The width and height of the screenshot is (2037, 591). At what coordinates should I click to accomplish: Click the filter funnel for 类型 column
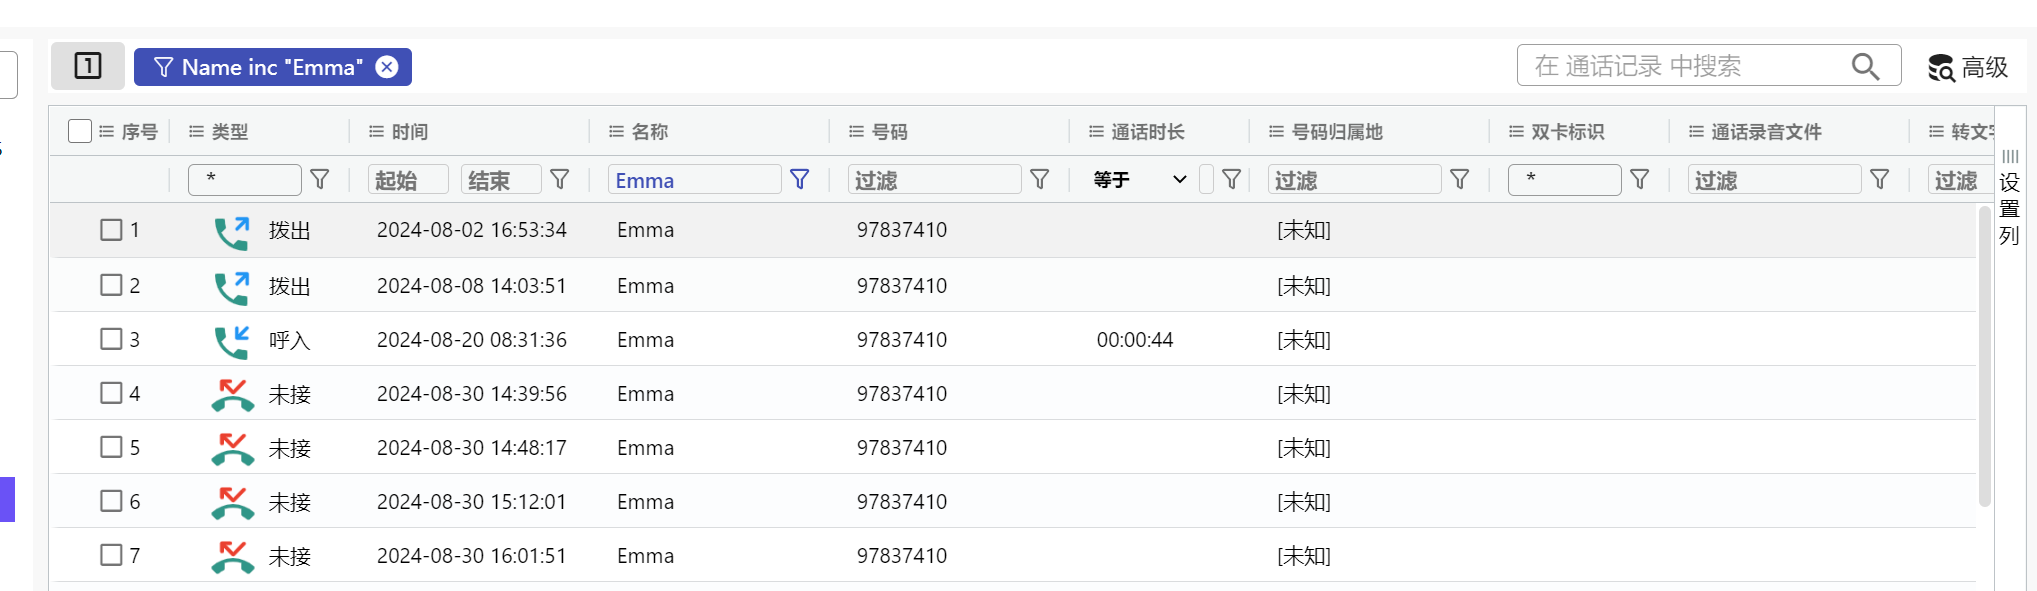pos(320,179)
